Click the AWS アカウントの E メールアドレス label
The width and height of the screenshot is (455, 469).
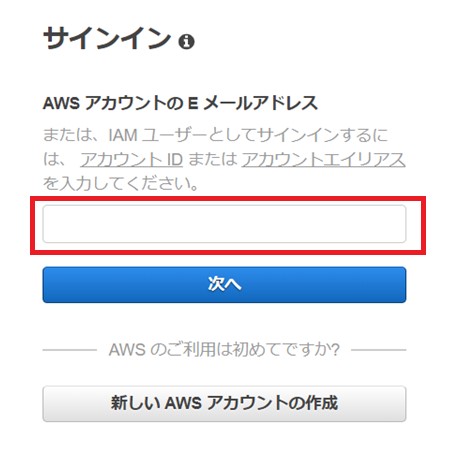[180, 103]
